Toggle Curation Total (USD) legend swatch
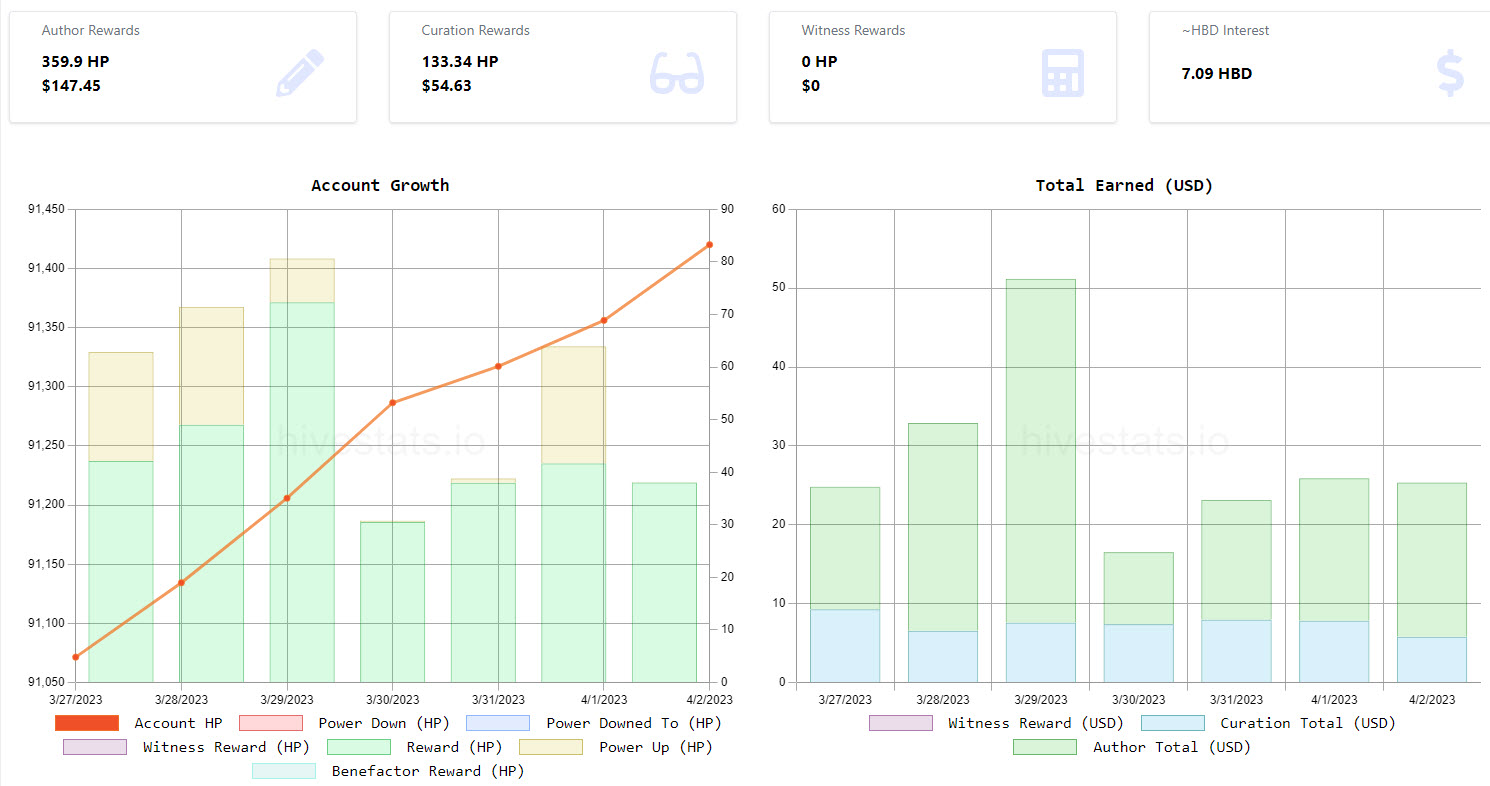 click(1172, 723)
